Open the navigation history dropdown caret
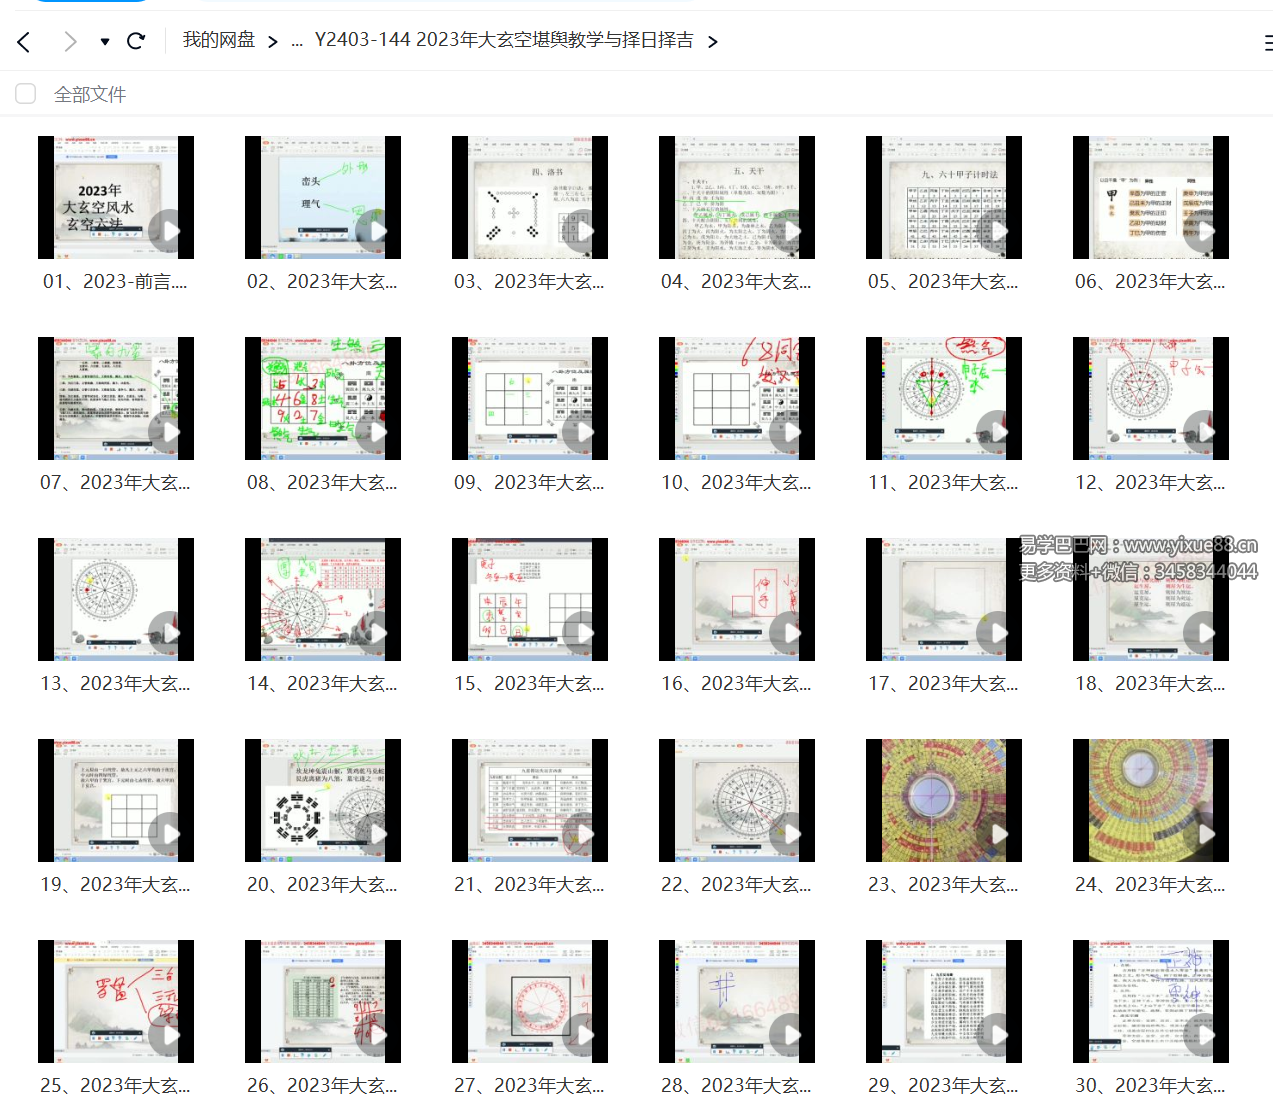The image size is (1273, 1117). pyautogui.click(x=104, y=41)
